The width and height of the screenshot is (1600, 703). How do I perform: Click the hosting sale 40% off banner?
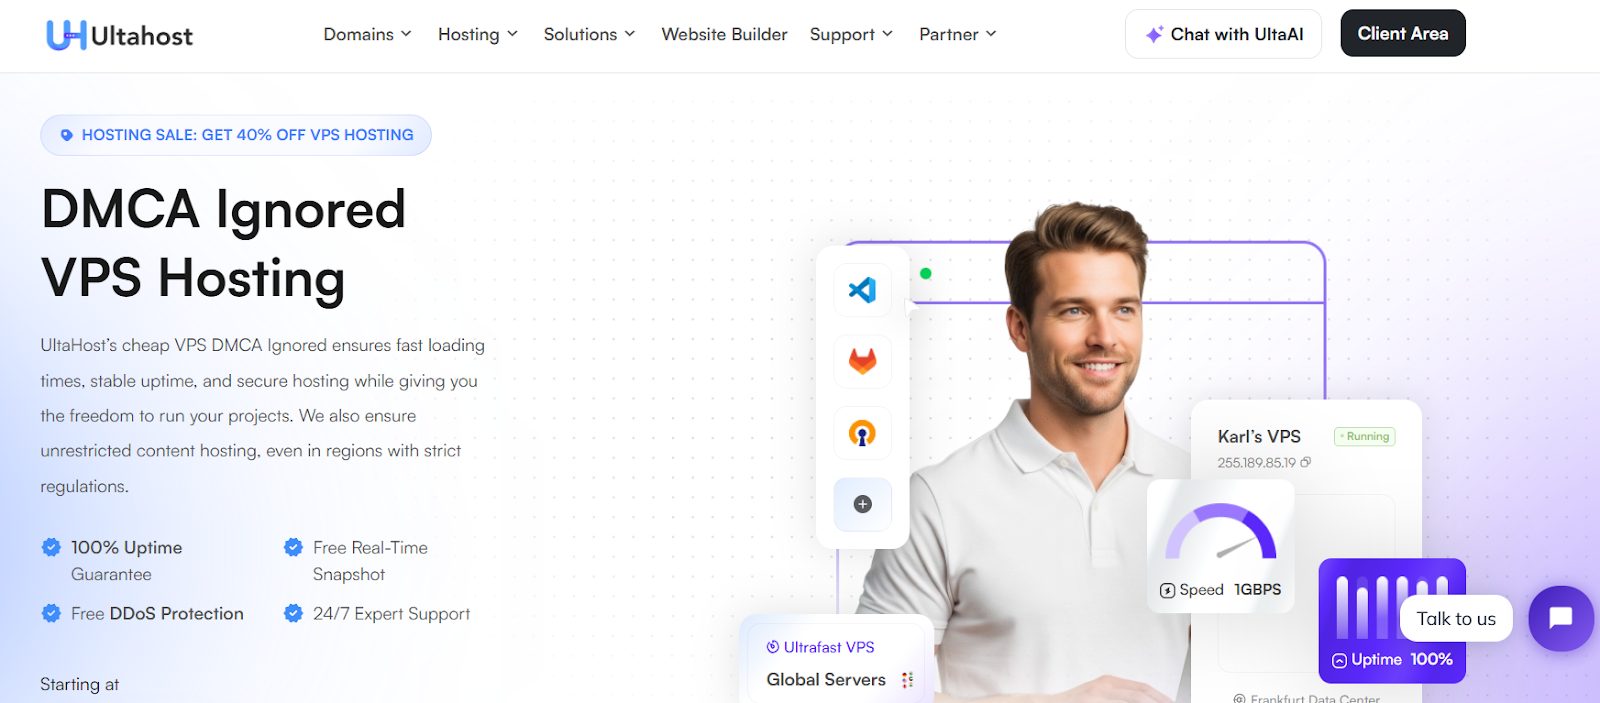(236, 135)
